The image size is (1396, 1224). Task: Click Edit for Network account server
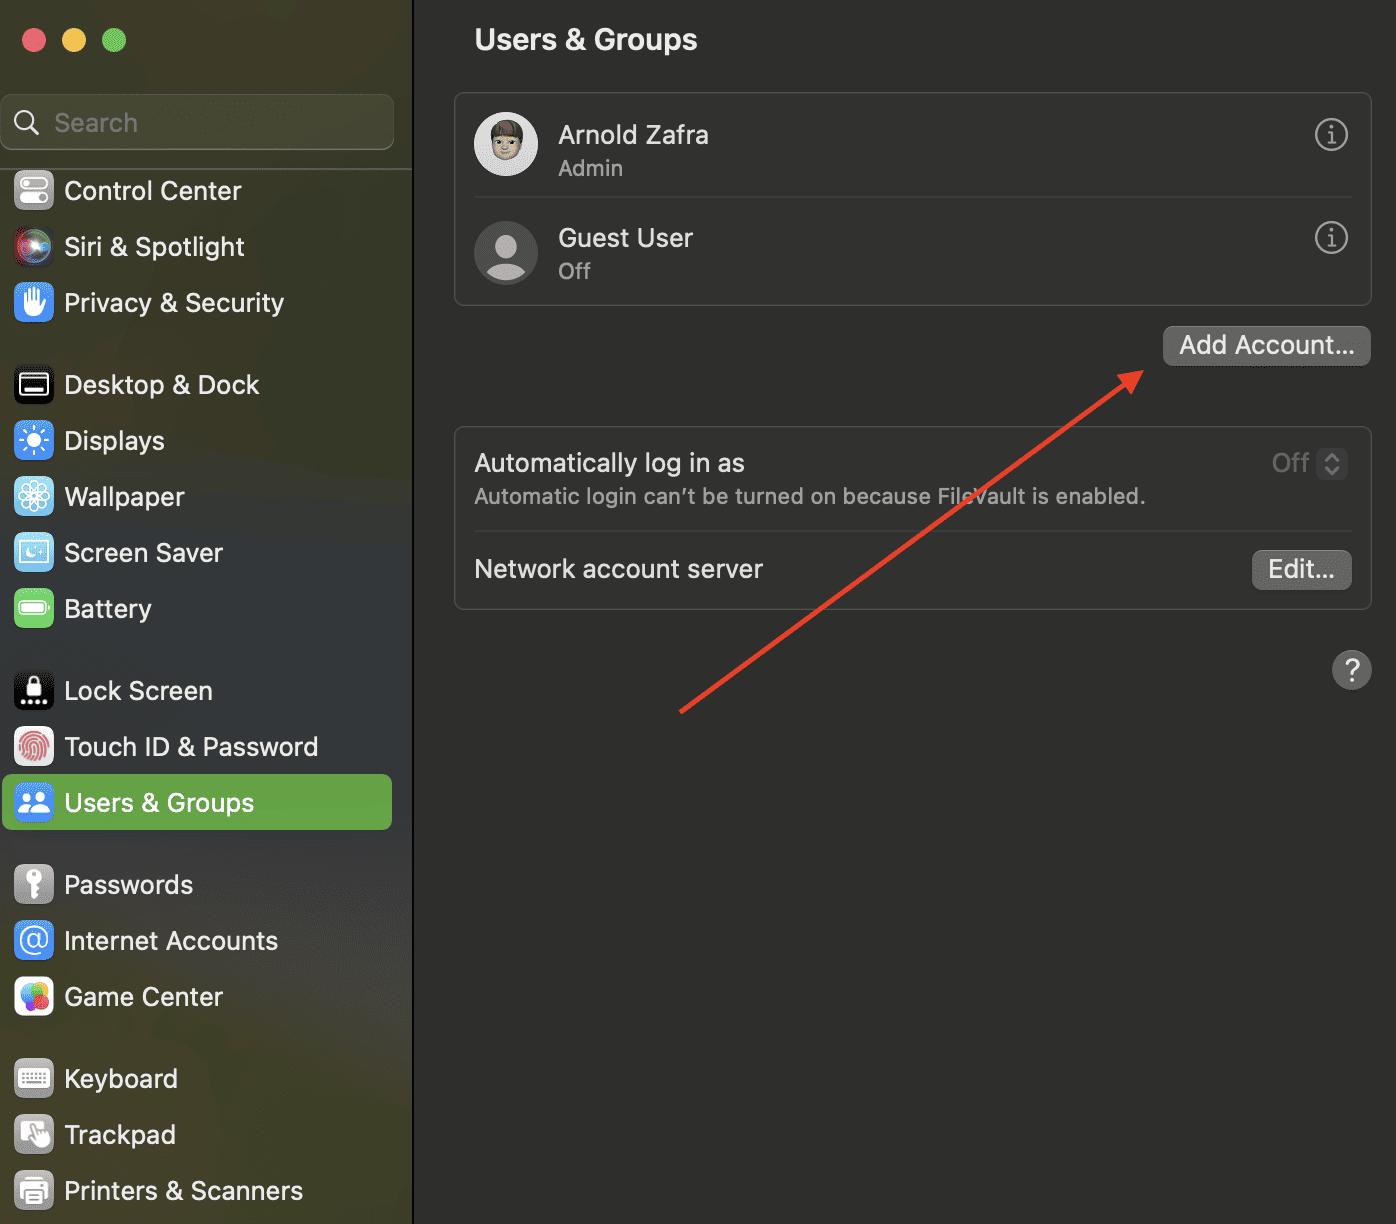point(1301,570)
